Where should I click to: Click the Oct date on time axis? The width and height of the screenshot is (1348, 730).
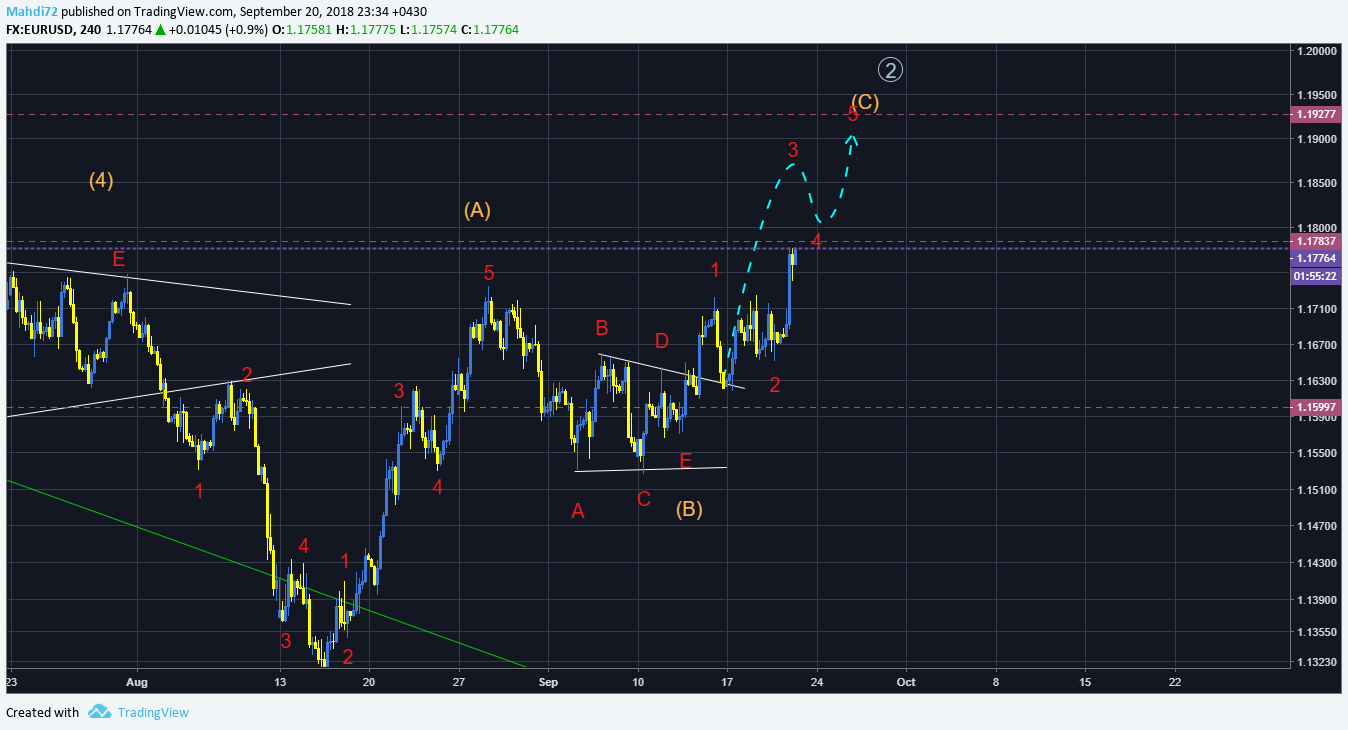(x=906, y=682)
